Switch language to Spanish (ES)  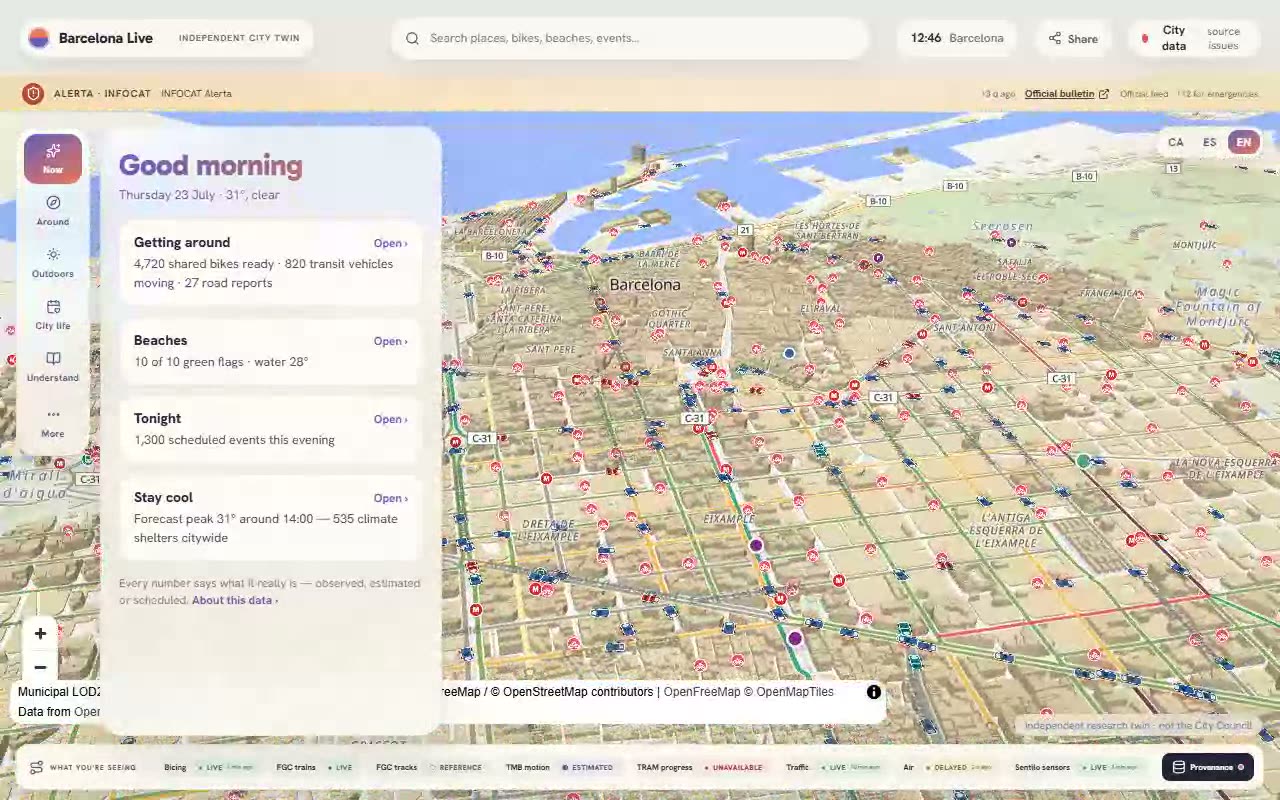tap(1210, 142)
